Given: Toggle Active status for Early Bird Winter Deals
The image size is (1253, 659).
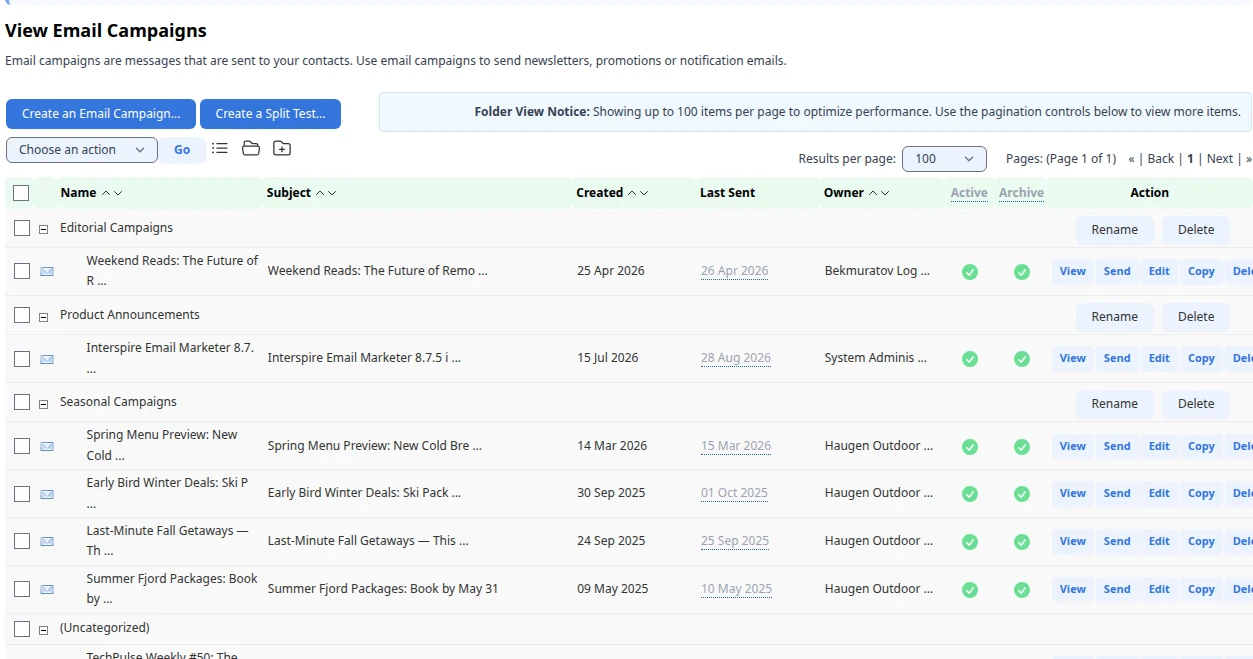Looking at the screenshot, I should click(x=969, y=493).
